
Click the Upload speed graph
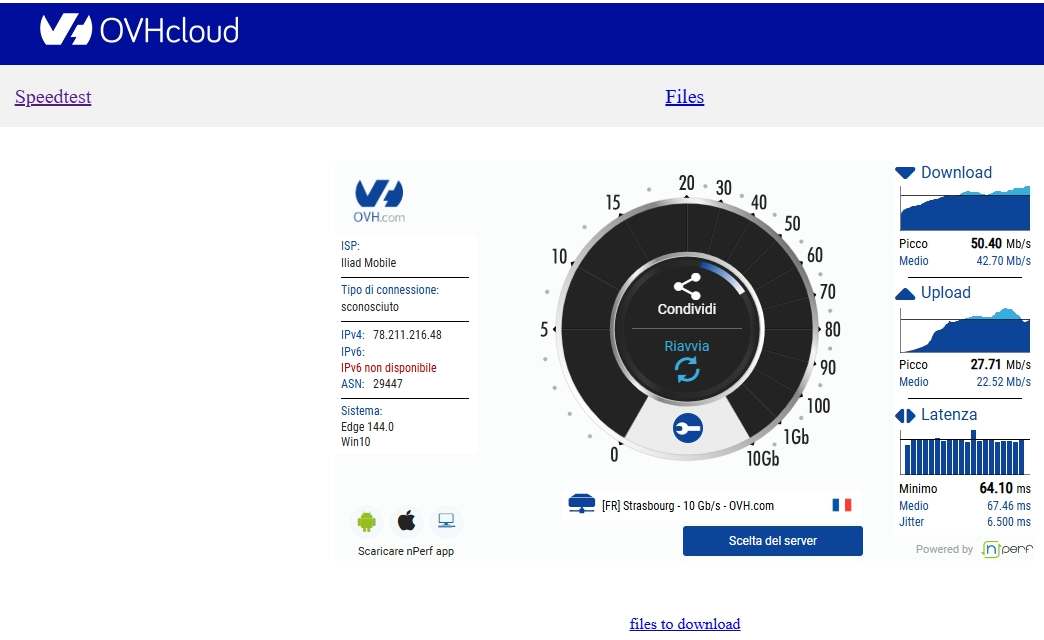[965, 330]
